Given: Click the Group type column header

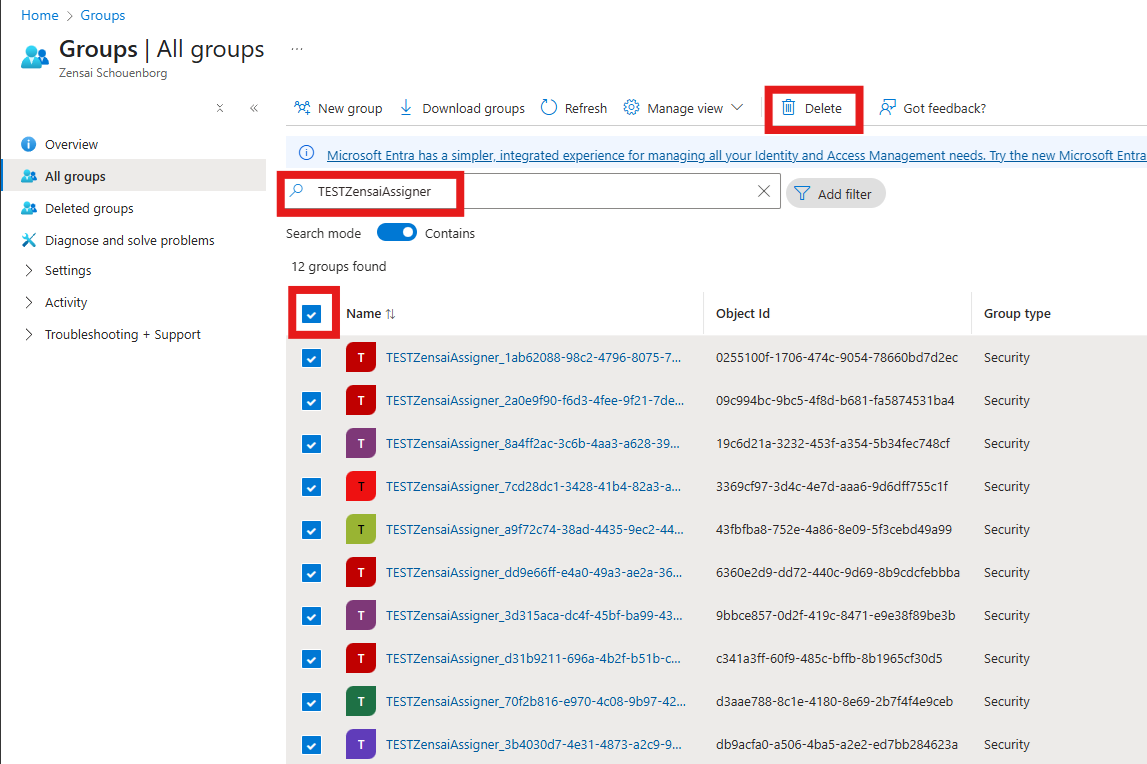Looking at the screenshot, I should pyautogui.click(x=1017, y=313).
